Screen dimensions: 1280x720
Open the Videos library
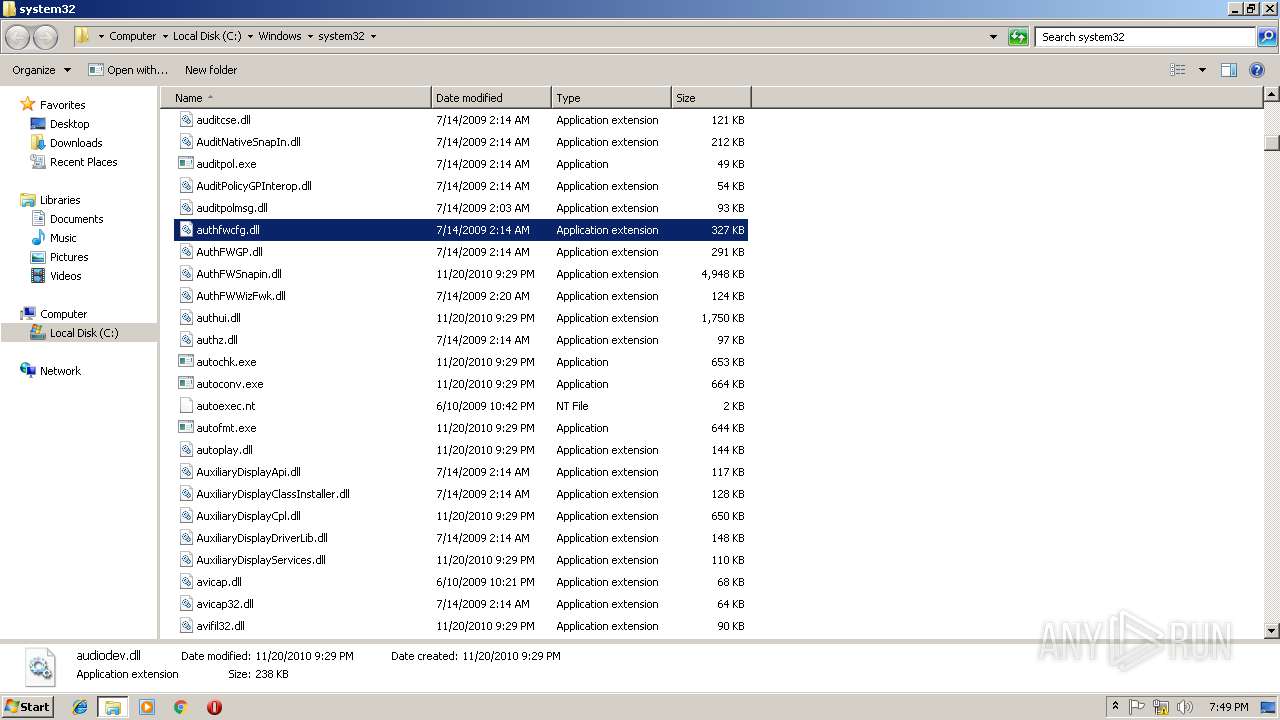point(56,276)
